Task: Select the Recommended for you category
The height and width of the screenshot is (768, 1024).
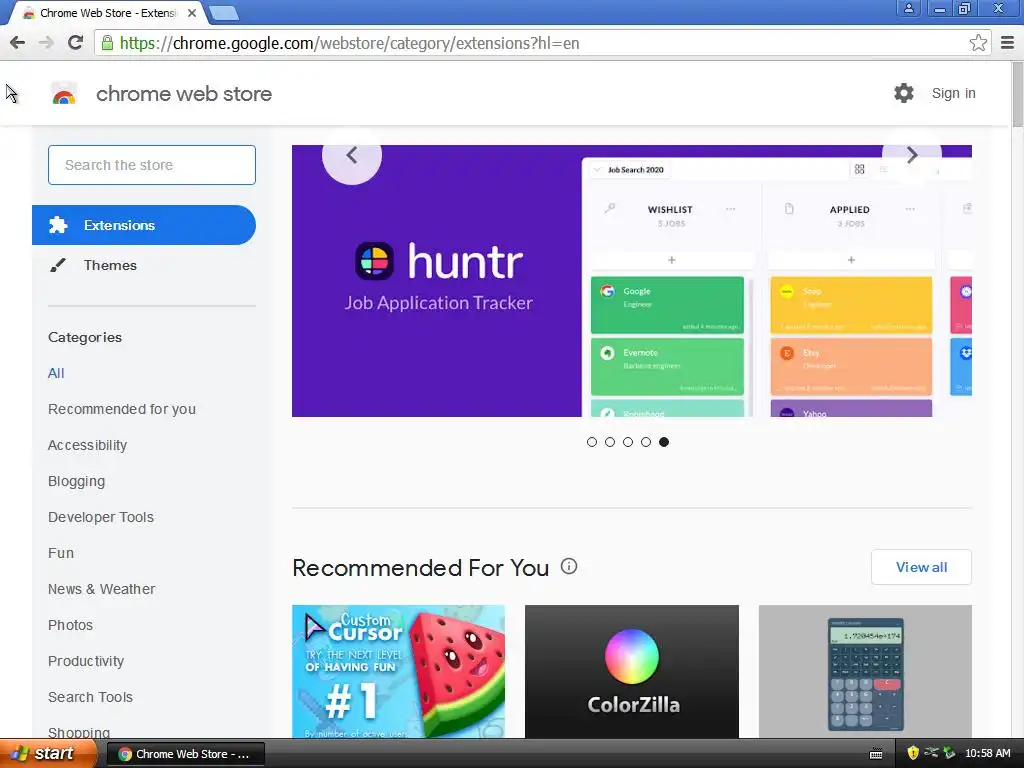Action: click(x=121, y=409)
